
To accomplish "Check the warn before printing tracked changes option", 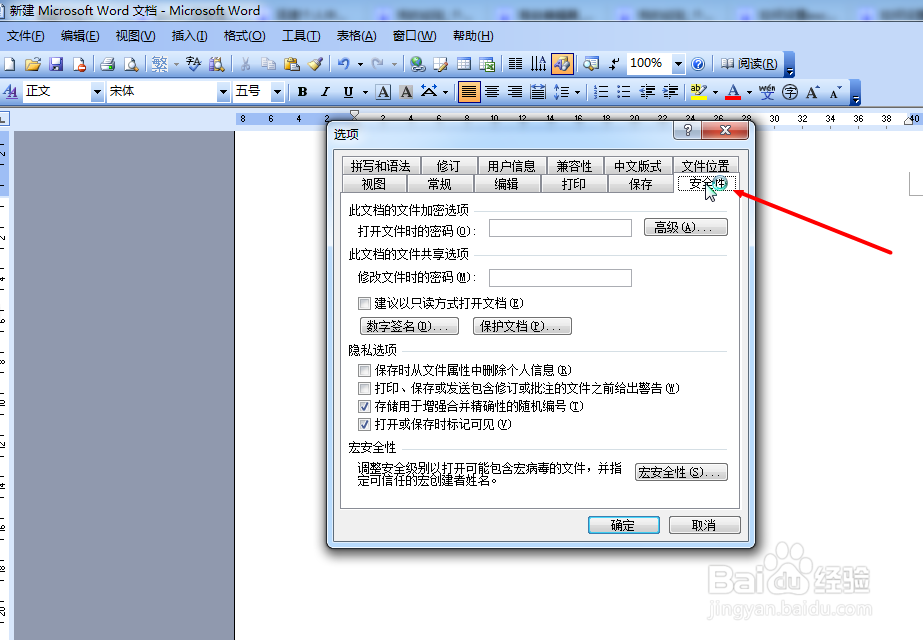I will [x=364, y=389].
